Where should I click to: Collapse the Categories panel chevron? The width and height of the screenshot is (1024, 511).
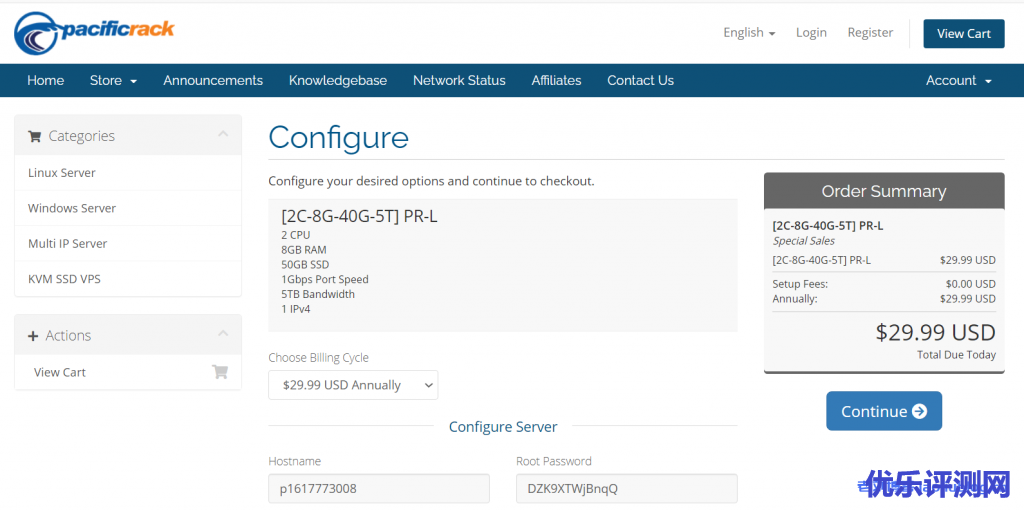click(x=222, y=135)
